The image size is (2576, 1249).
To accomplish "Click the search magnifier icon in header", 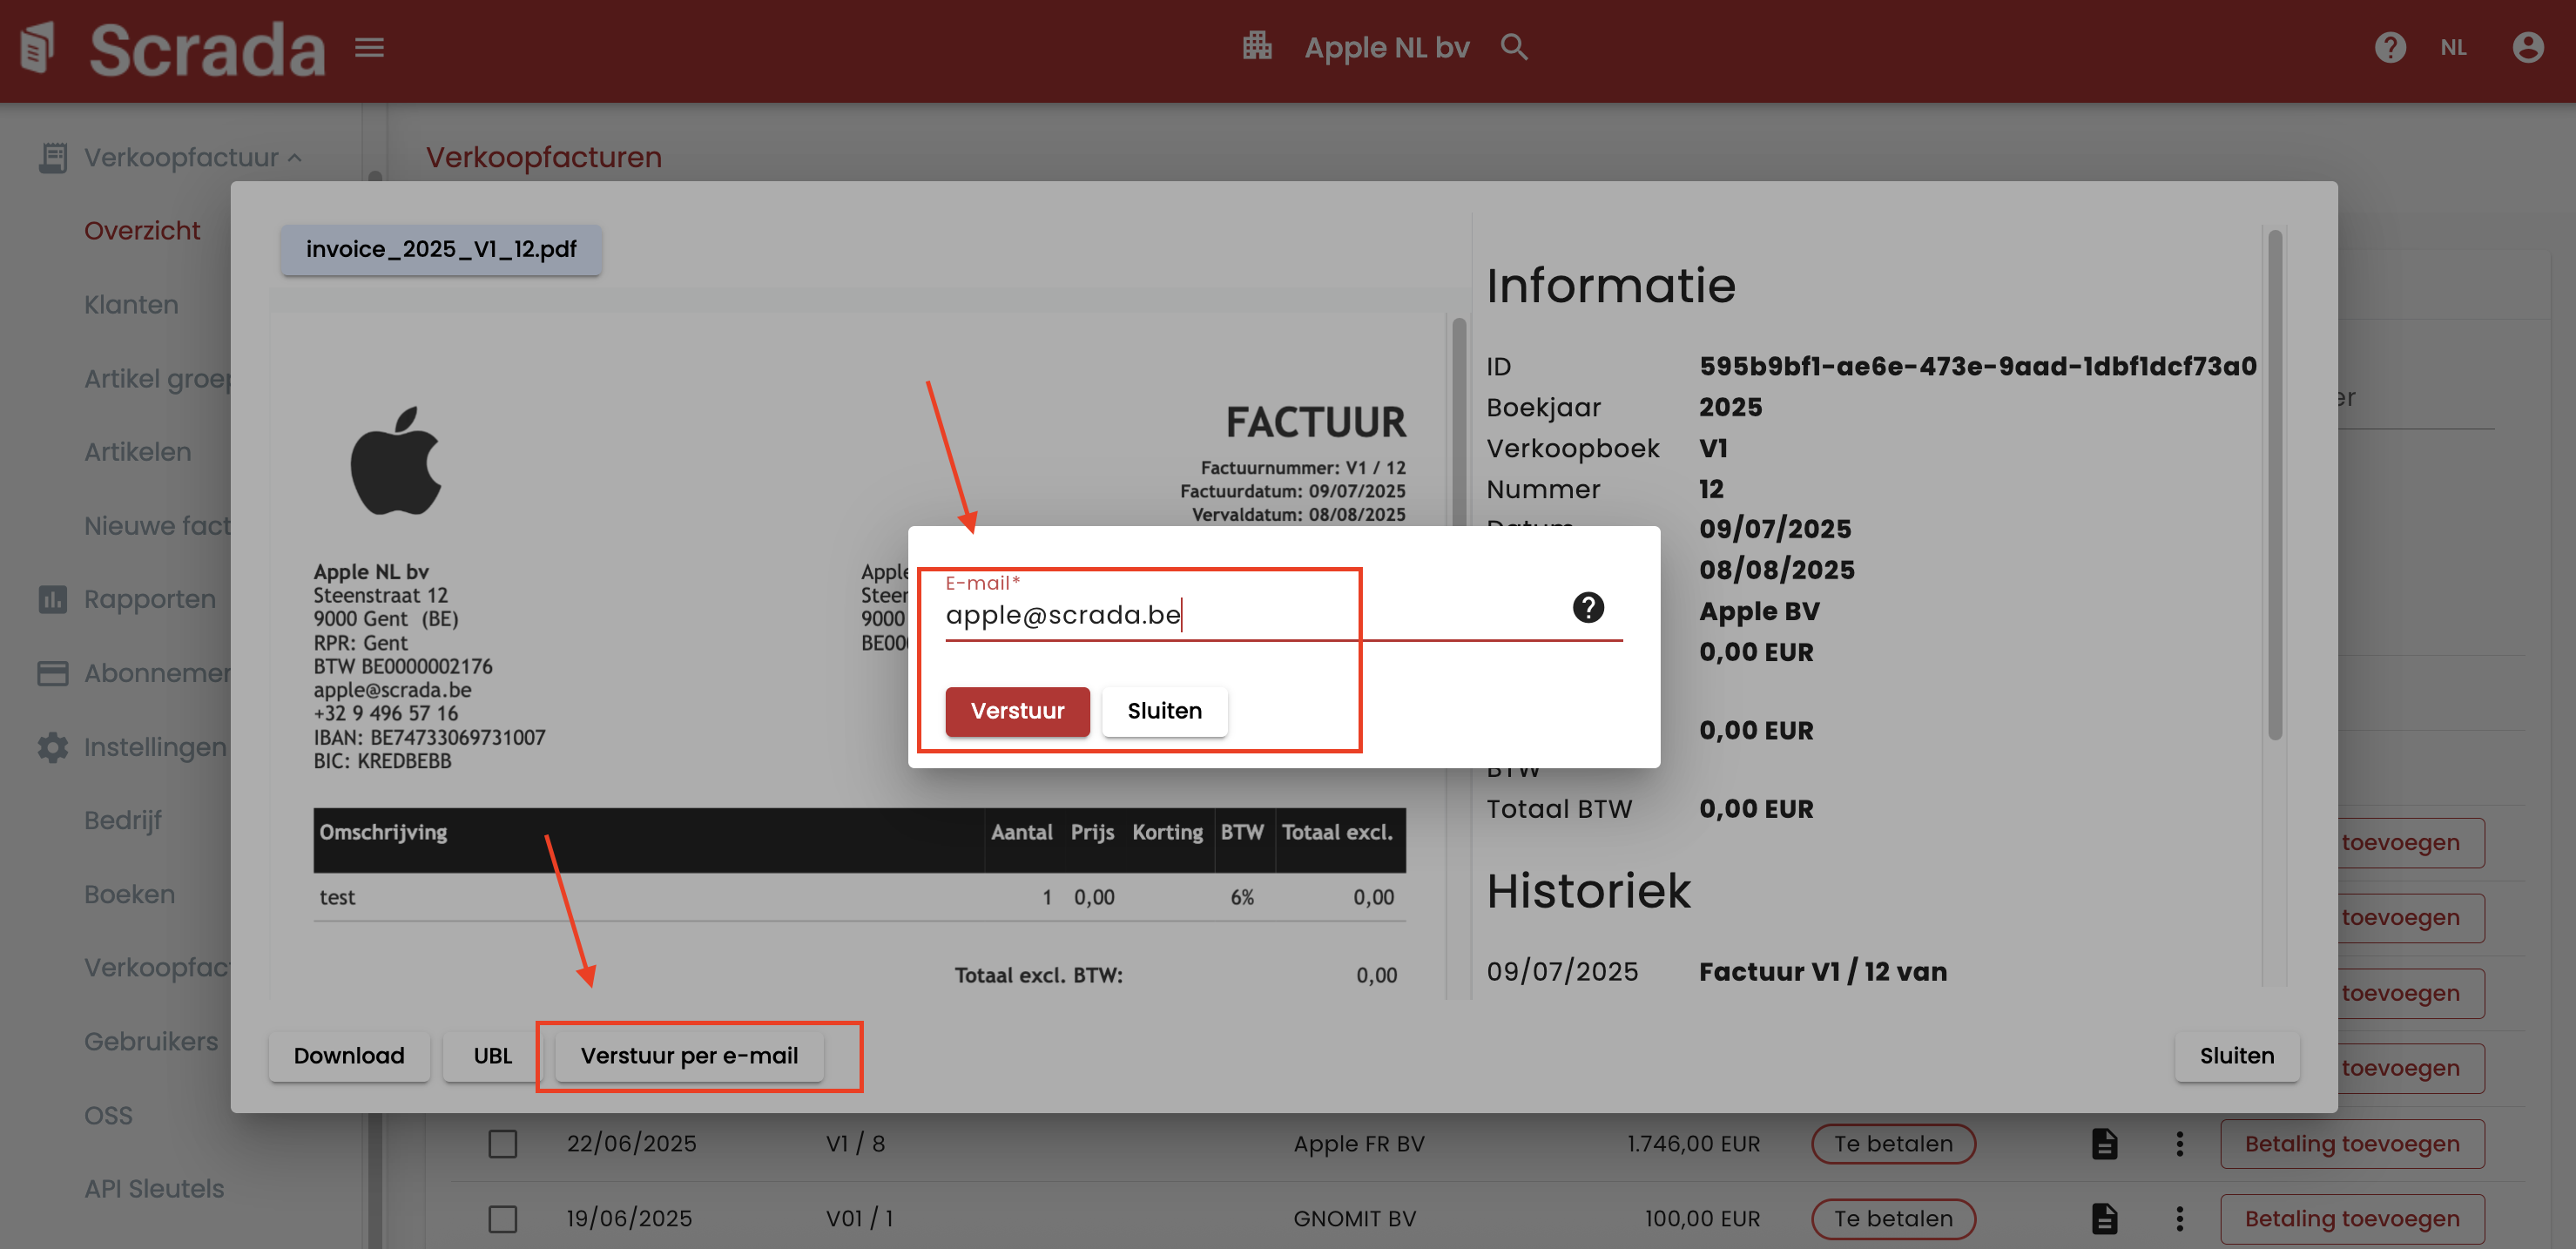I will [1513, 47].
